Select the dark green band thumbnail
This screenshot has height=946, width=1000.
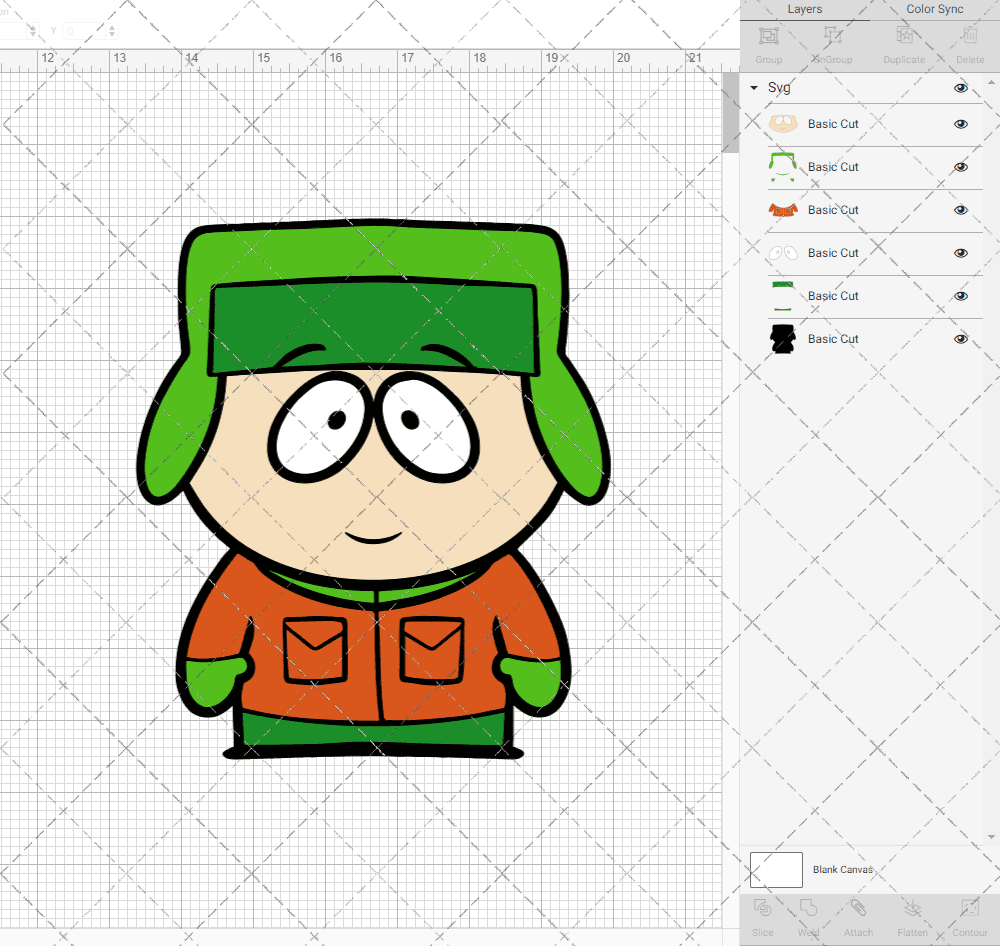pyautogui.click(x=783, y=296)
